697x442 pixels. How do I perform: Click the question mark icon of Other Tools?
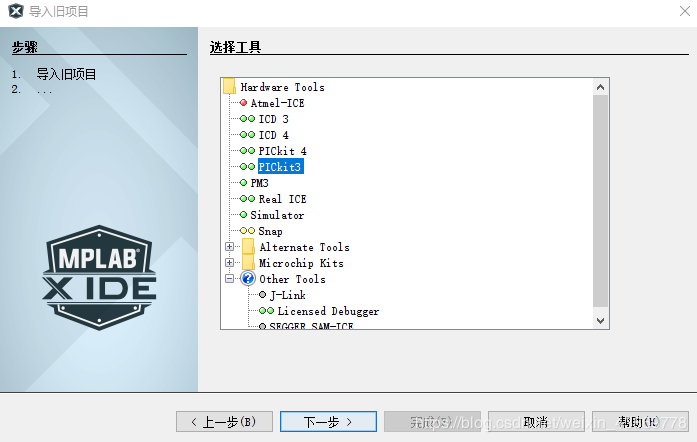click(x=248, y=279)
